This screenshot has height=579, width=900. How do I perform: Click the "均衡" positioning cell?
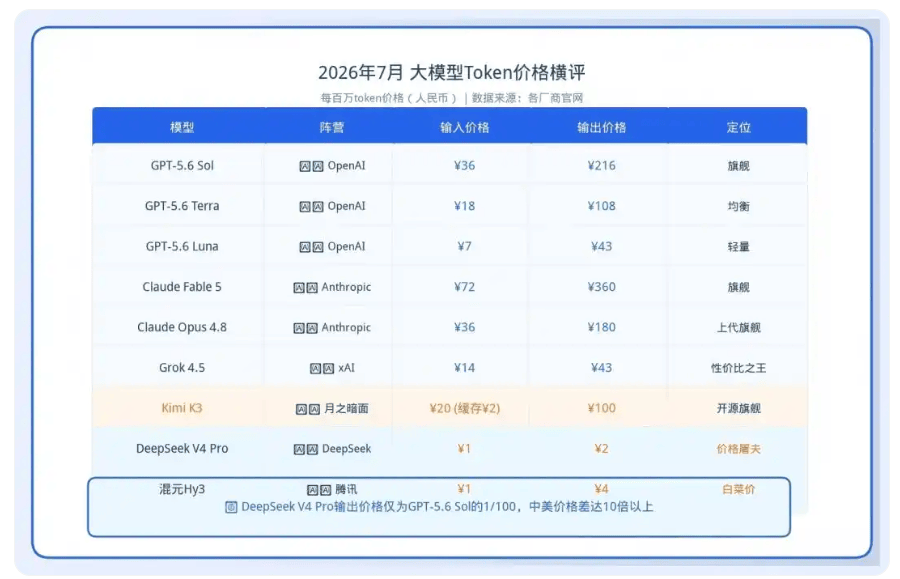click(x=738, y=207)
